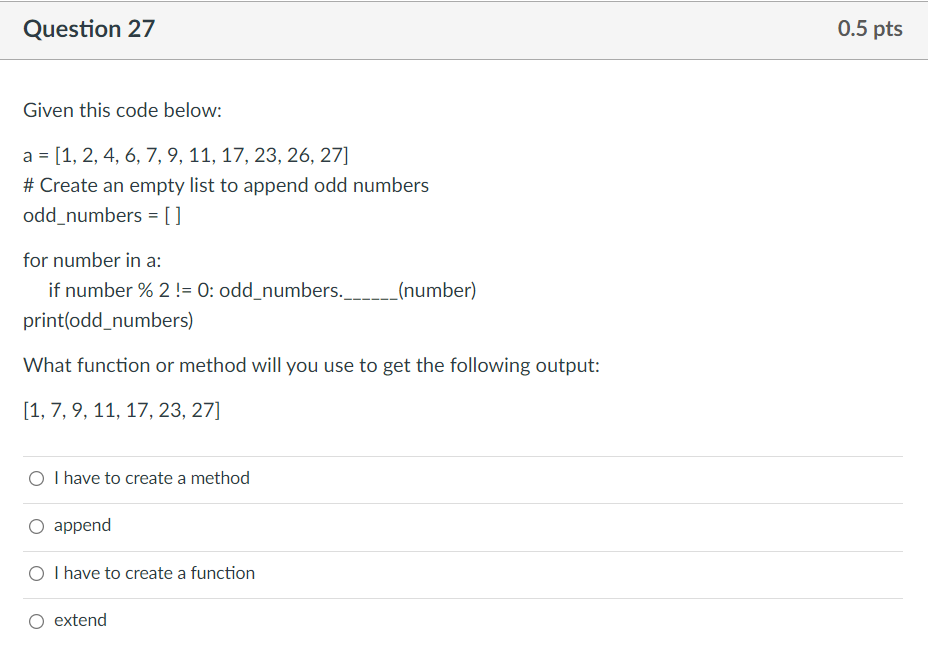This screenshot has width=928, height=671.
Task: Choose the "I have to create a function" option
Action: [x=36, y=573]
